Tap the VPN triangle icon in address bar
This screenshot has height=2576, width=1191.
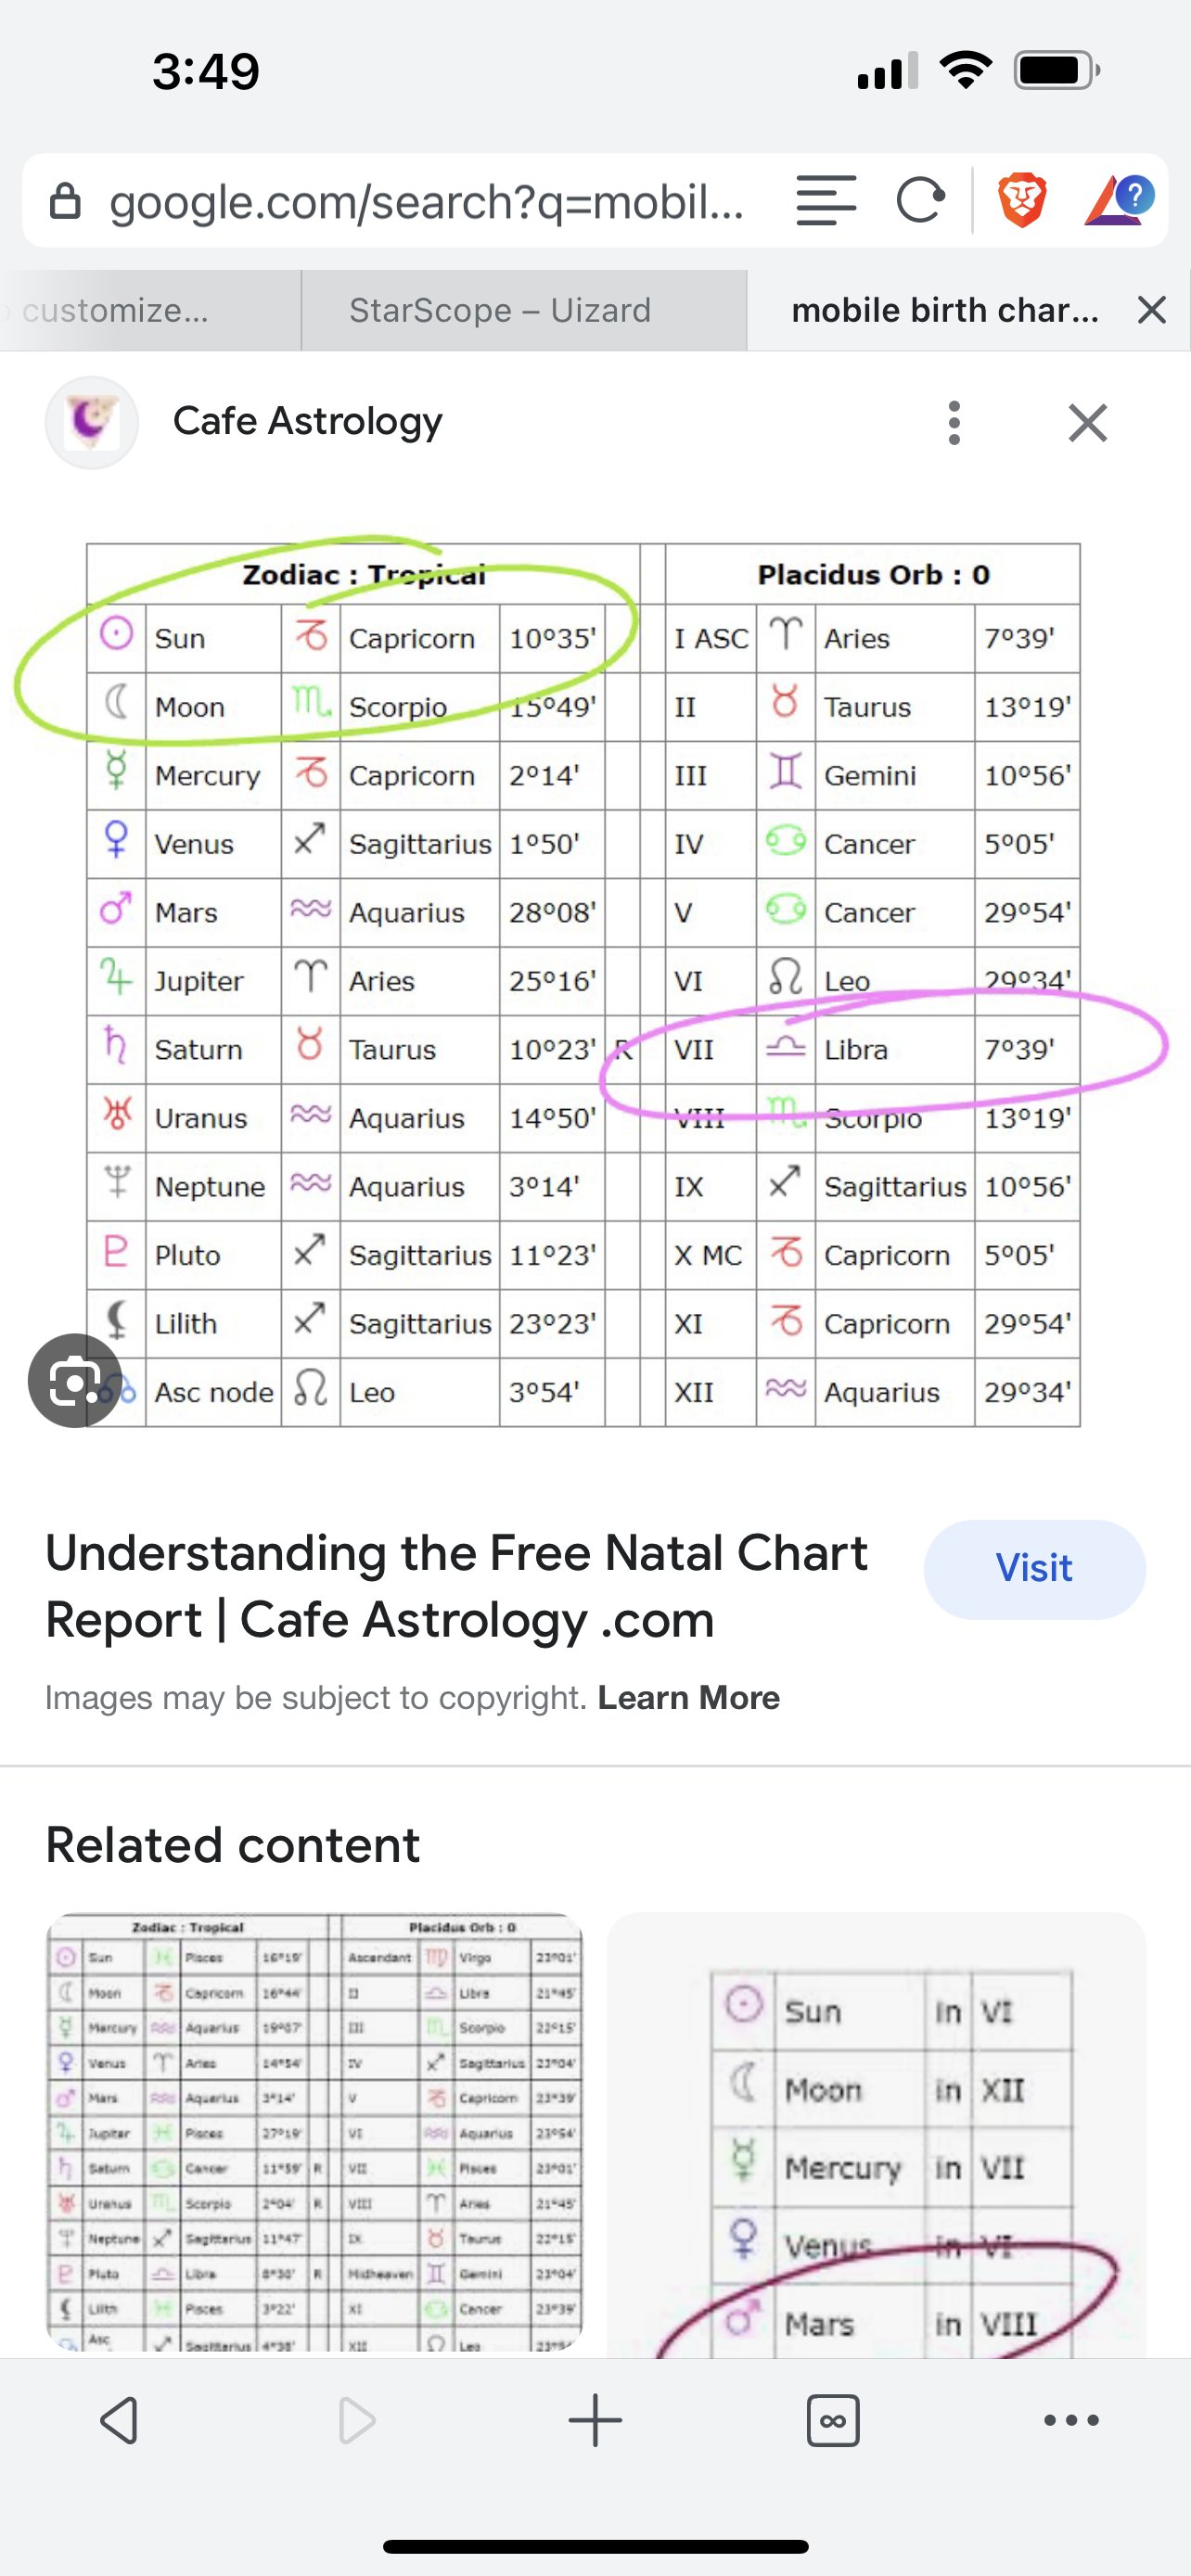point(1118,200)
